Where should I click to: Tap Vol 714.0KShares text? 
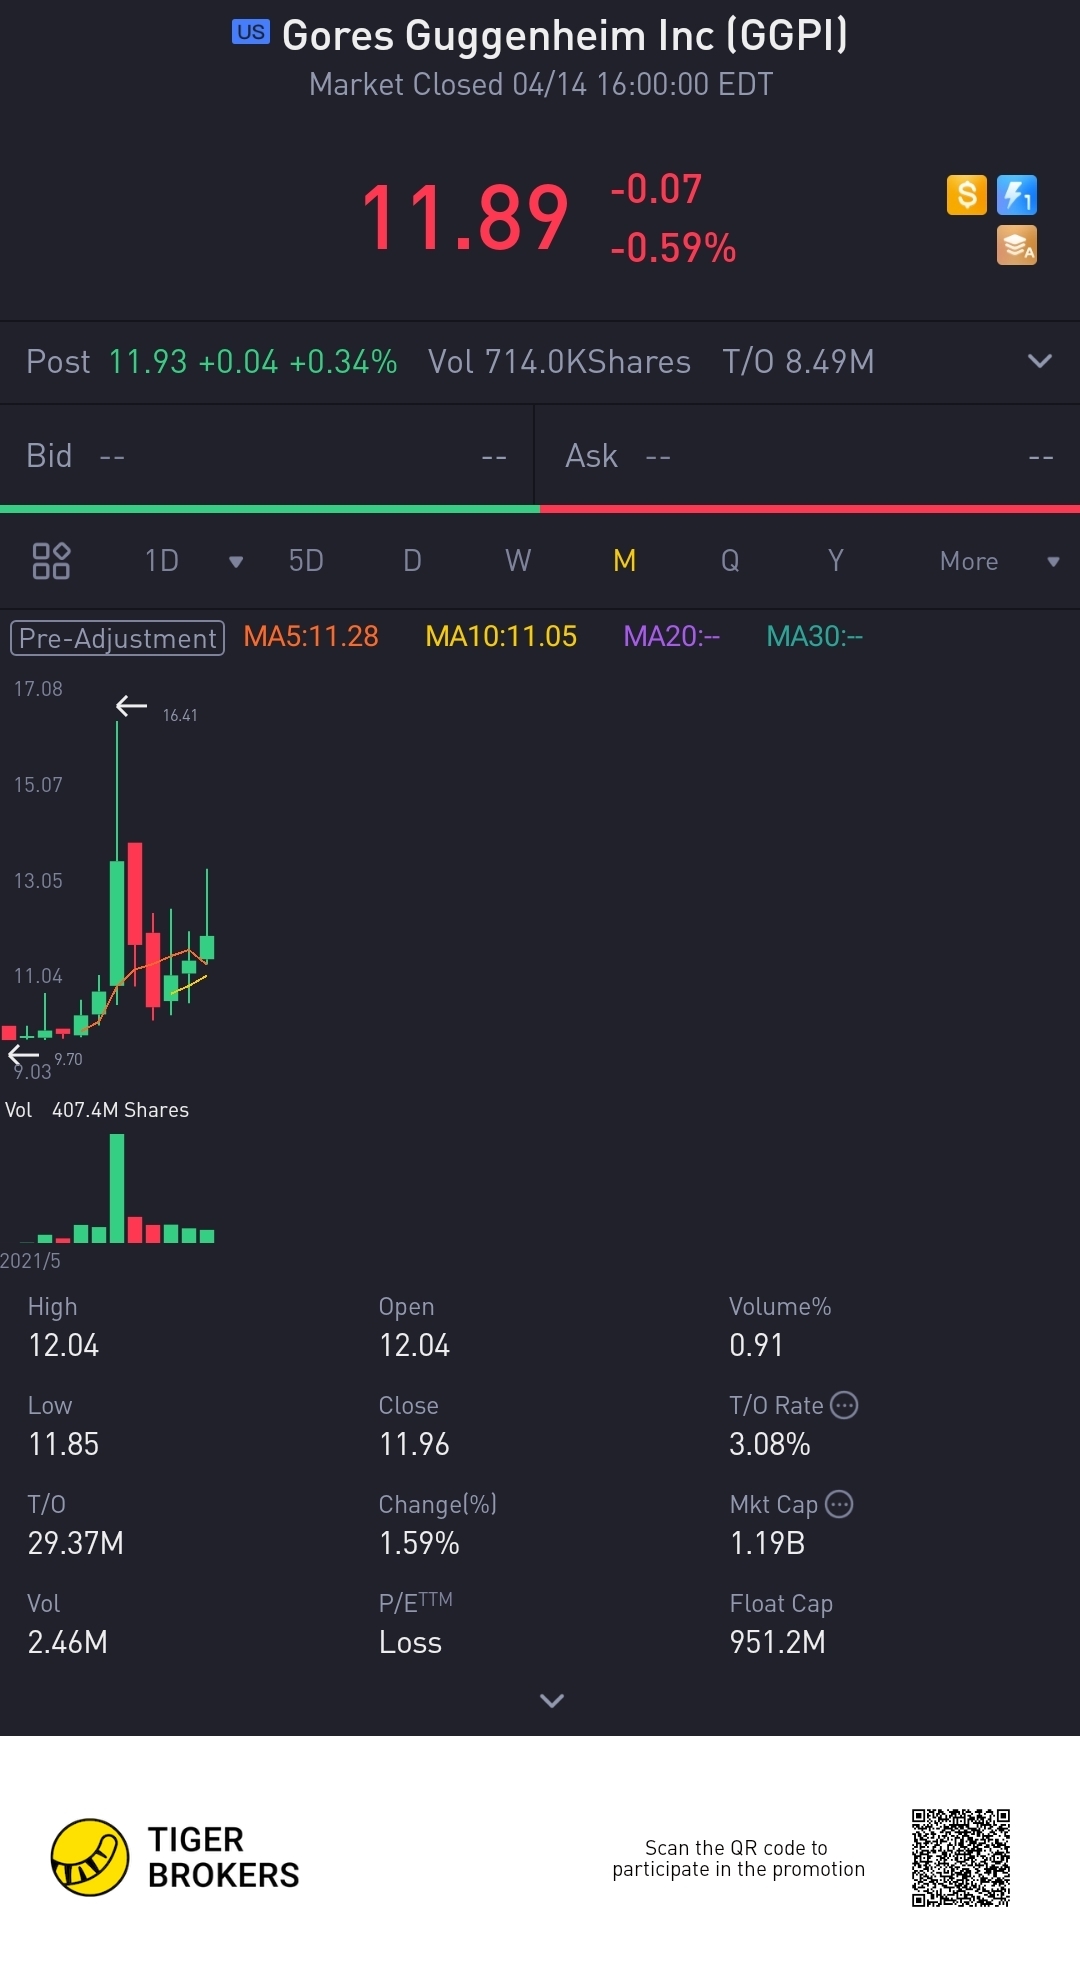[x=559, y=361]
